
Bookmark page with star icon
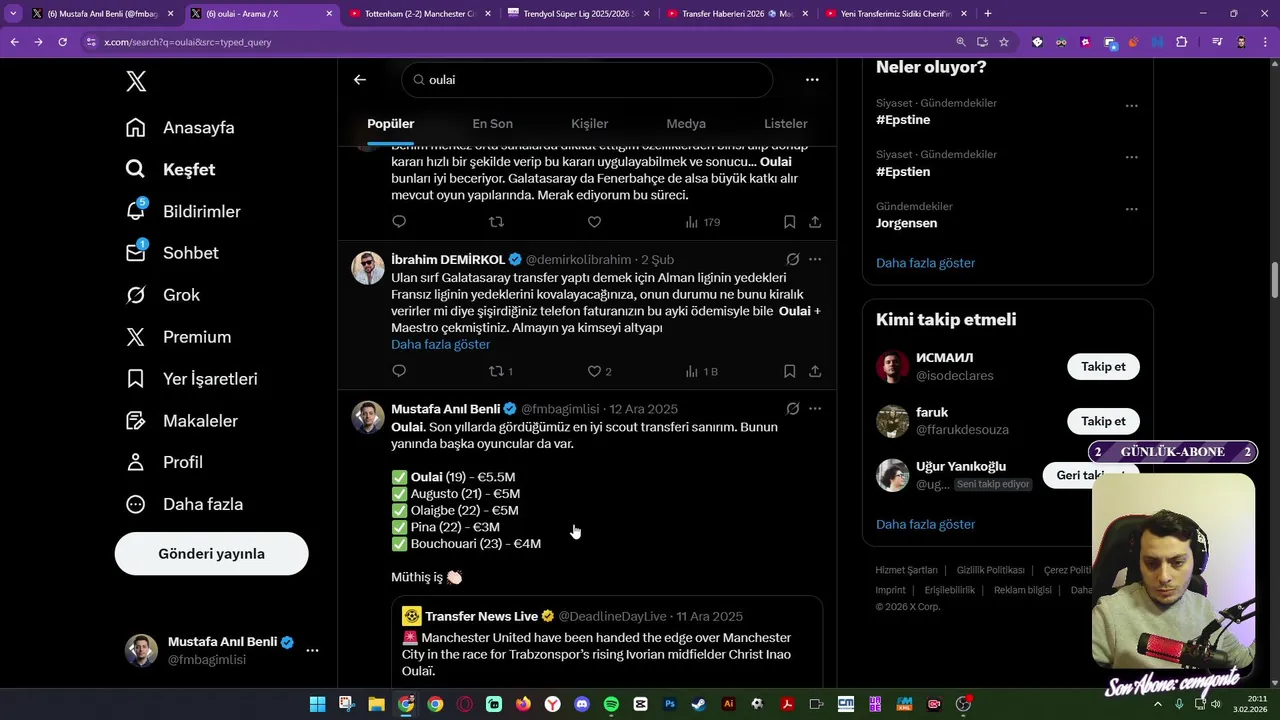click(x=1004, y=42)
